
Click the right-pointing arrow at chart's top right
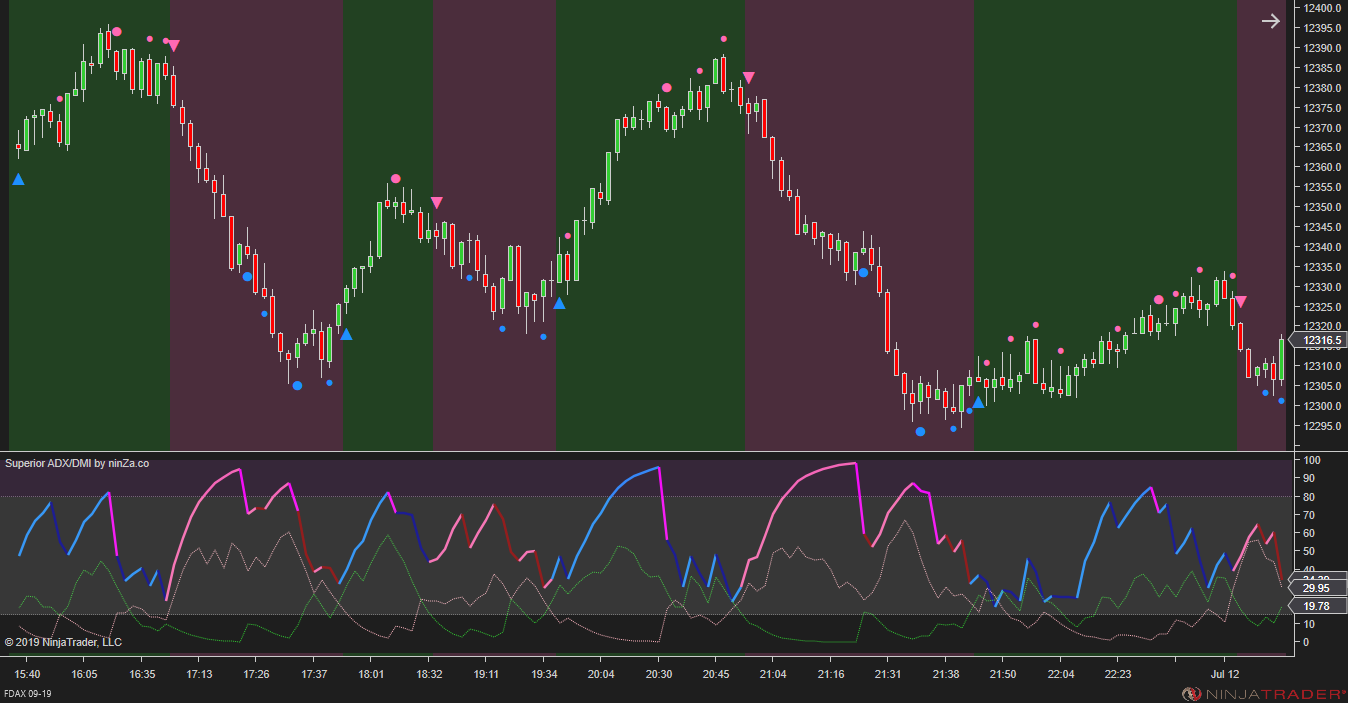point(1270,21)
